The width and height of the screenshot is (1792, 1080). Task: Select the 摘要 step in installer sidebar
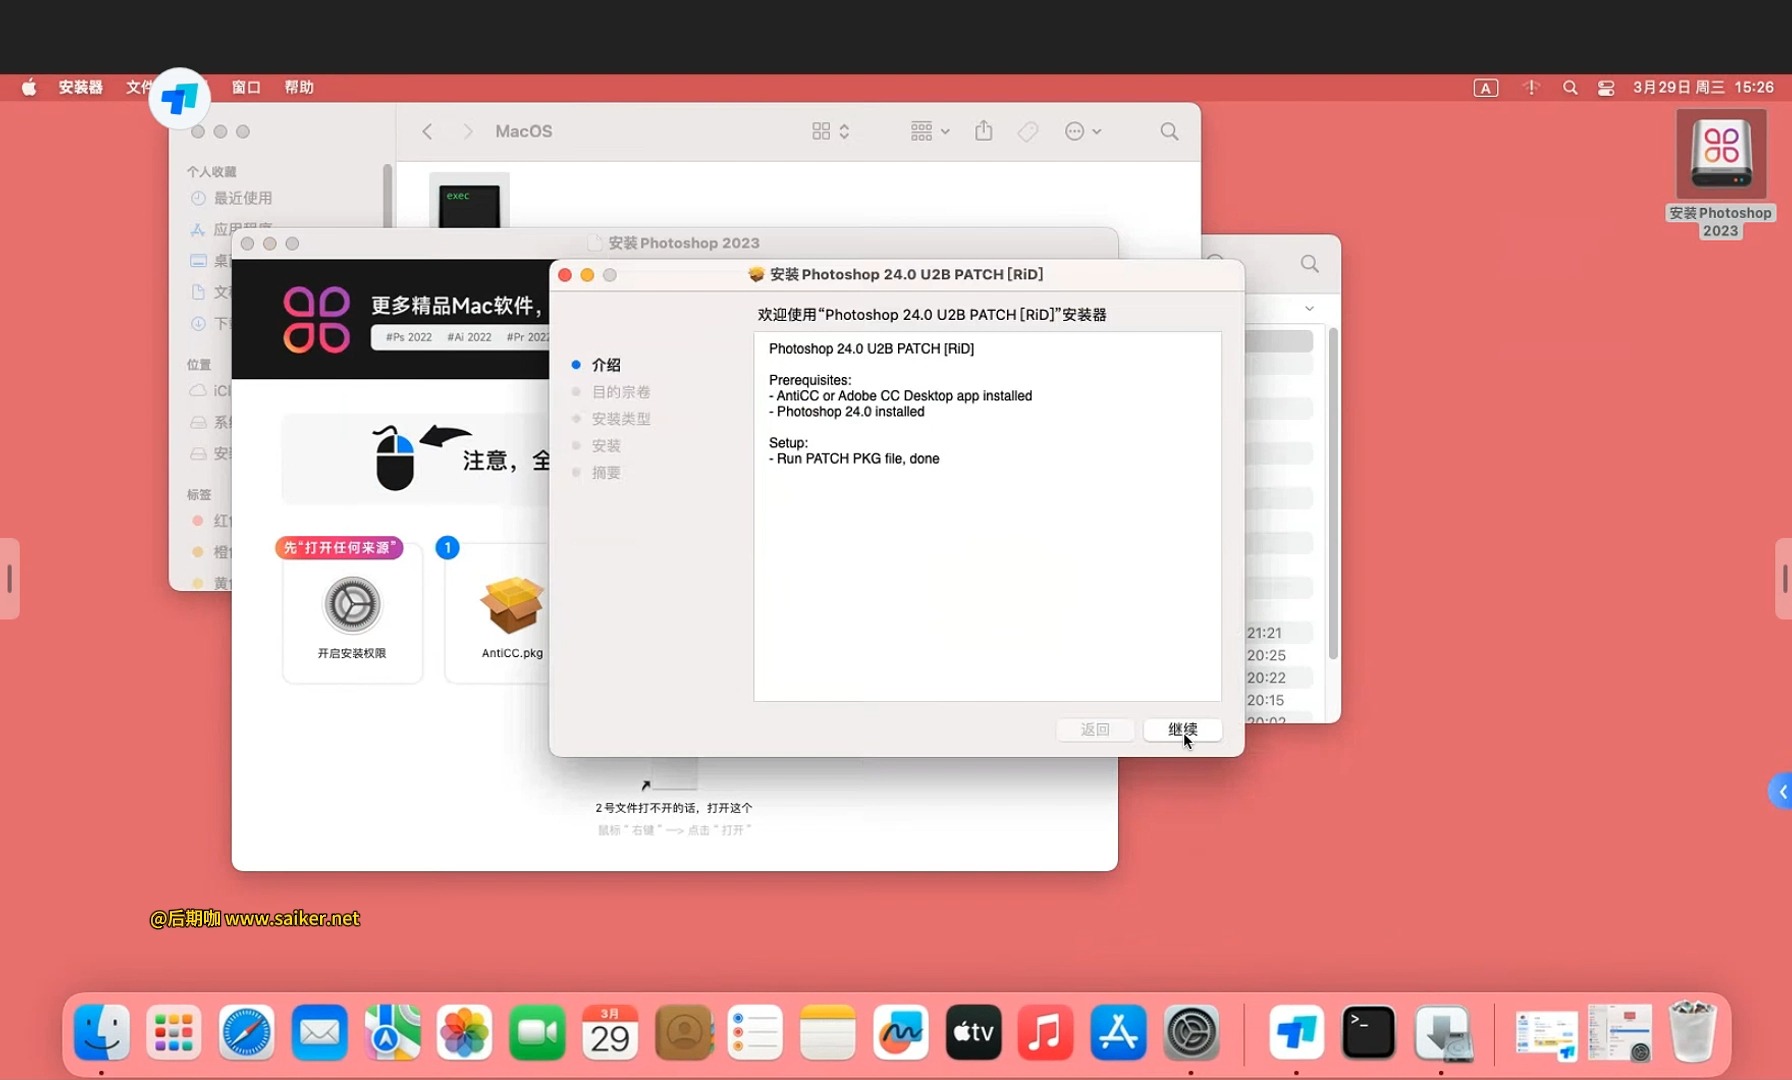pyautogui.click(x=606, y=473)
